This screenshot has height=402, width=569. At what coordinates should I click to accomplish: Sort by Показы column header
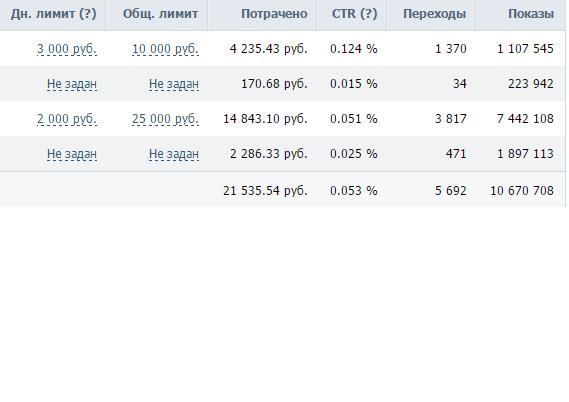[531, 14]
